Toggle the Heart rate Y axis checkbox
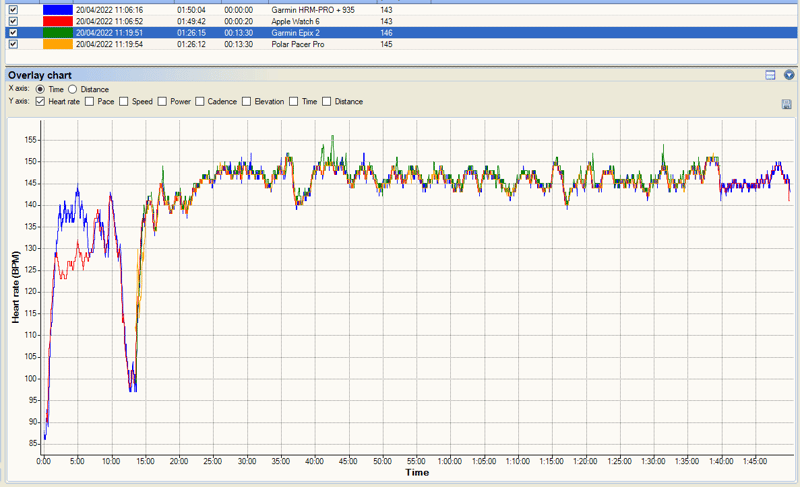Image resolution: width=800 pixels, height=487 pixels. click(x=40, y=101)
